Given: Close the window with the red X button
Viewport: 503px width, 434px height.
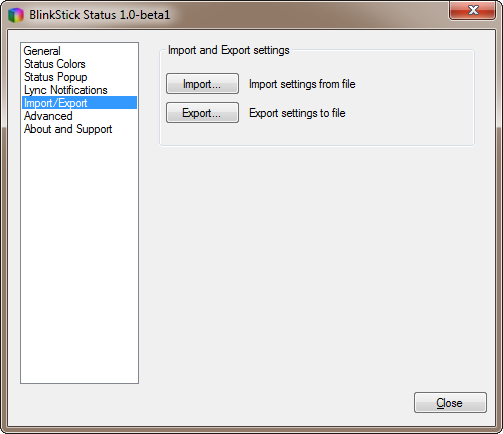Looking at the screenshot, I should coord(472,10).
